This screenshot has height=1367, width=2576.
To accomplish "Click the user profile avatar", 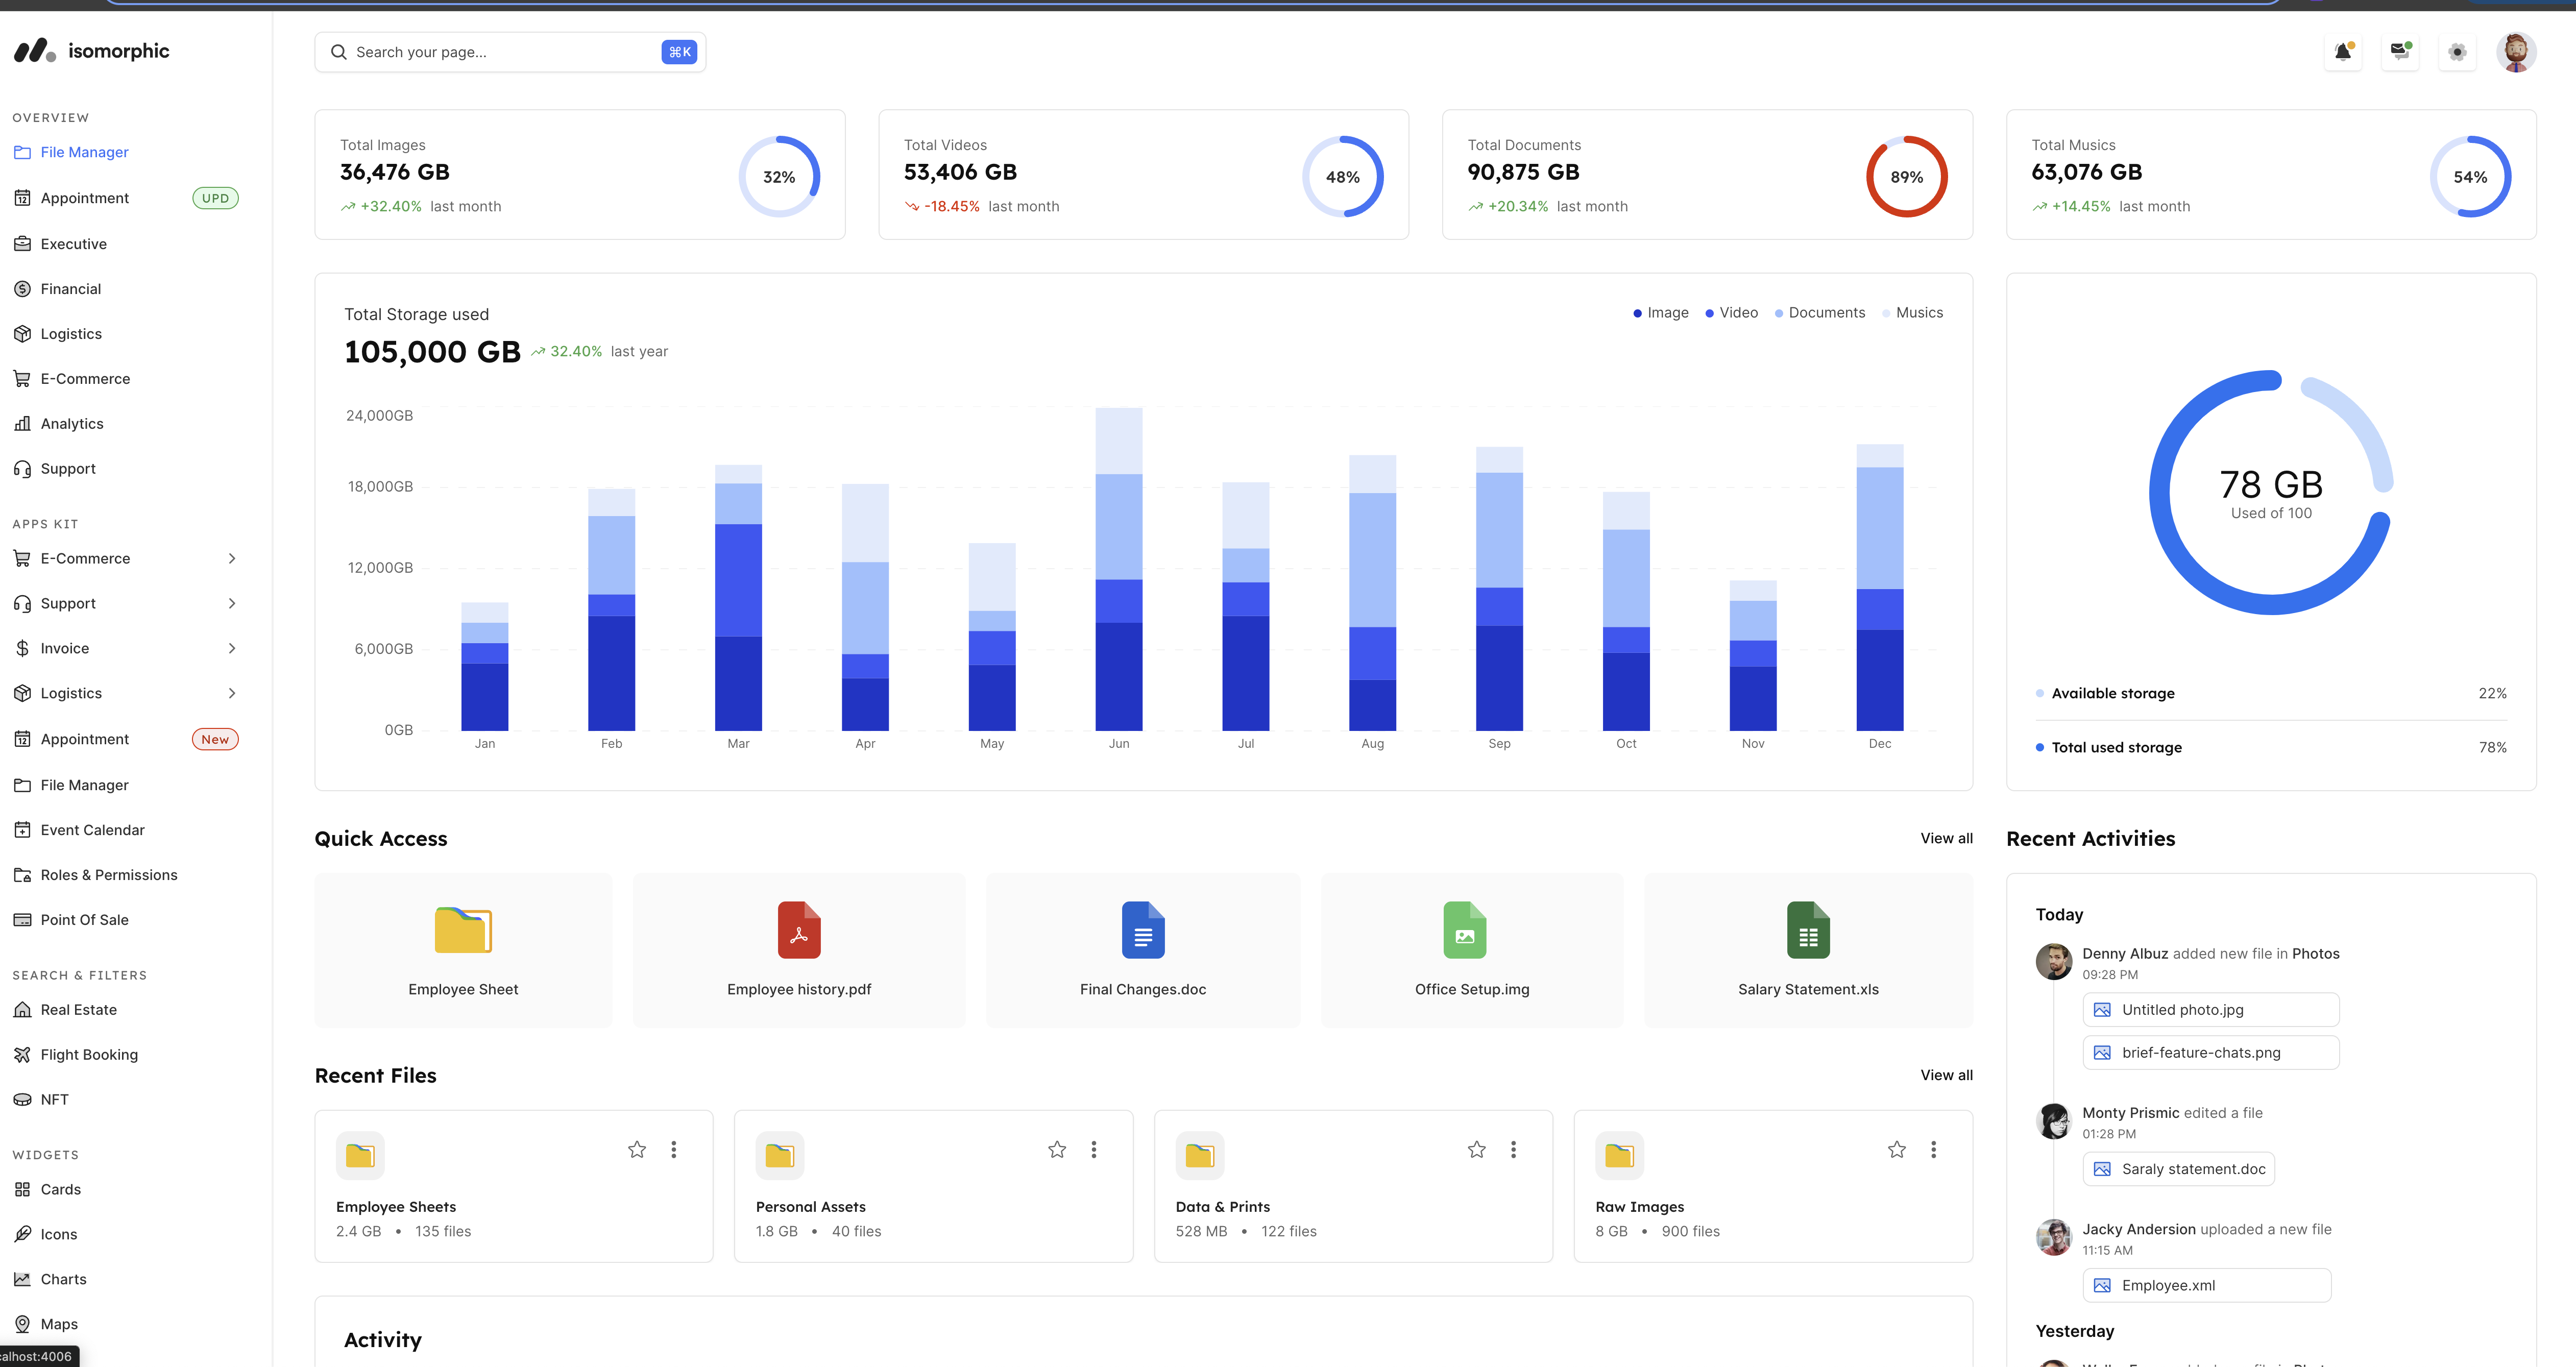I will [x=2515, y=52].
